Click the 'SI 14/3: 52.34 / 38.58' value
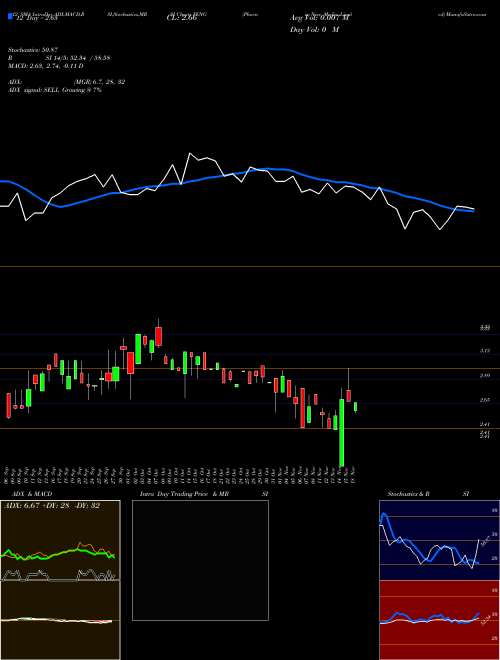 coord(79,58)
